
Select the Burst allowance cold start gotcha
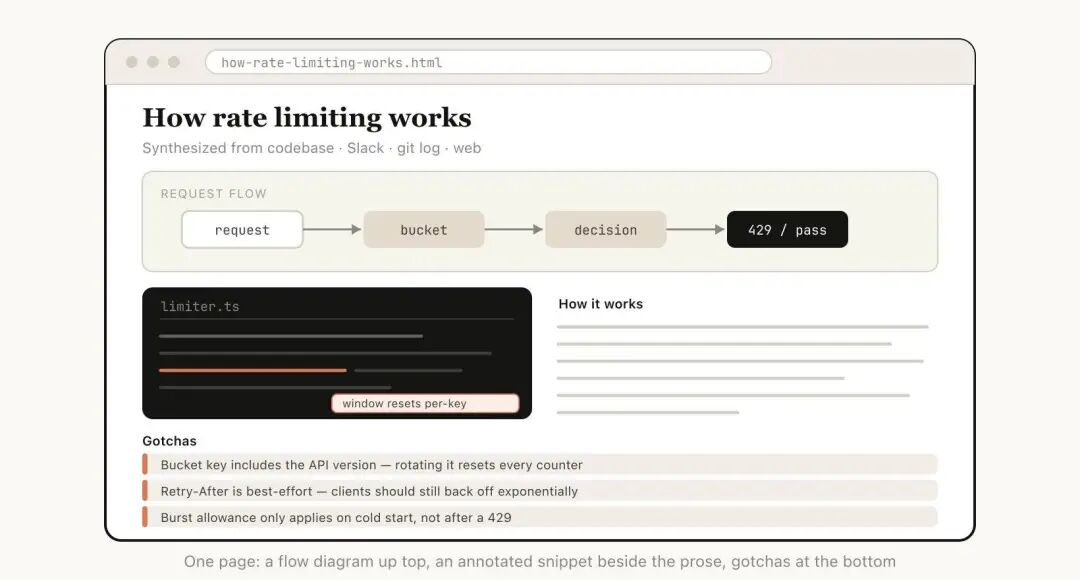point(540,517)
